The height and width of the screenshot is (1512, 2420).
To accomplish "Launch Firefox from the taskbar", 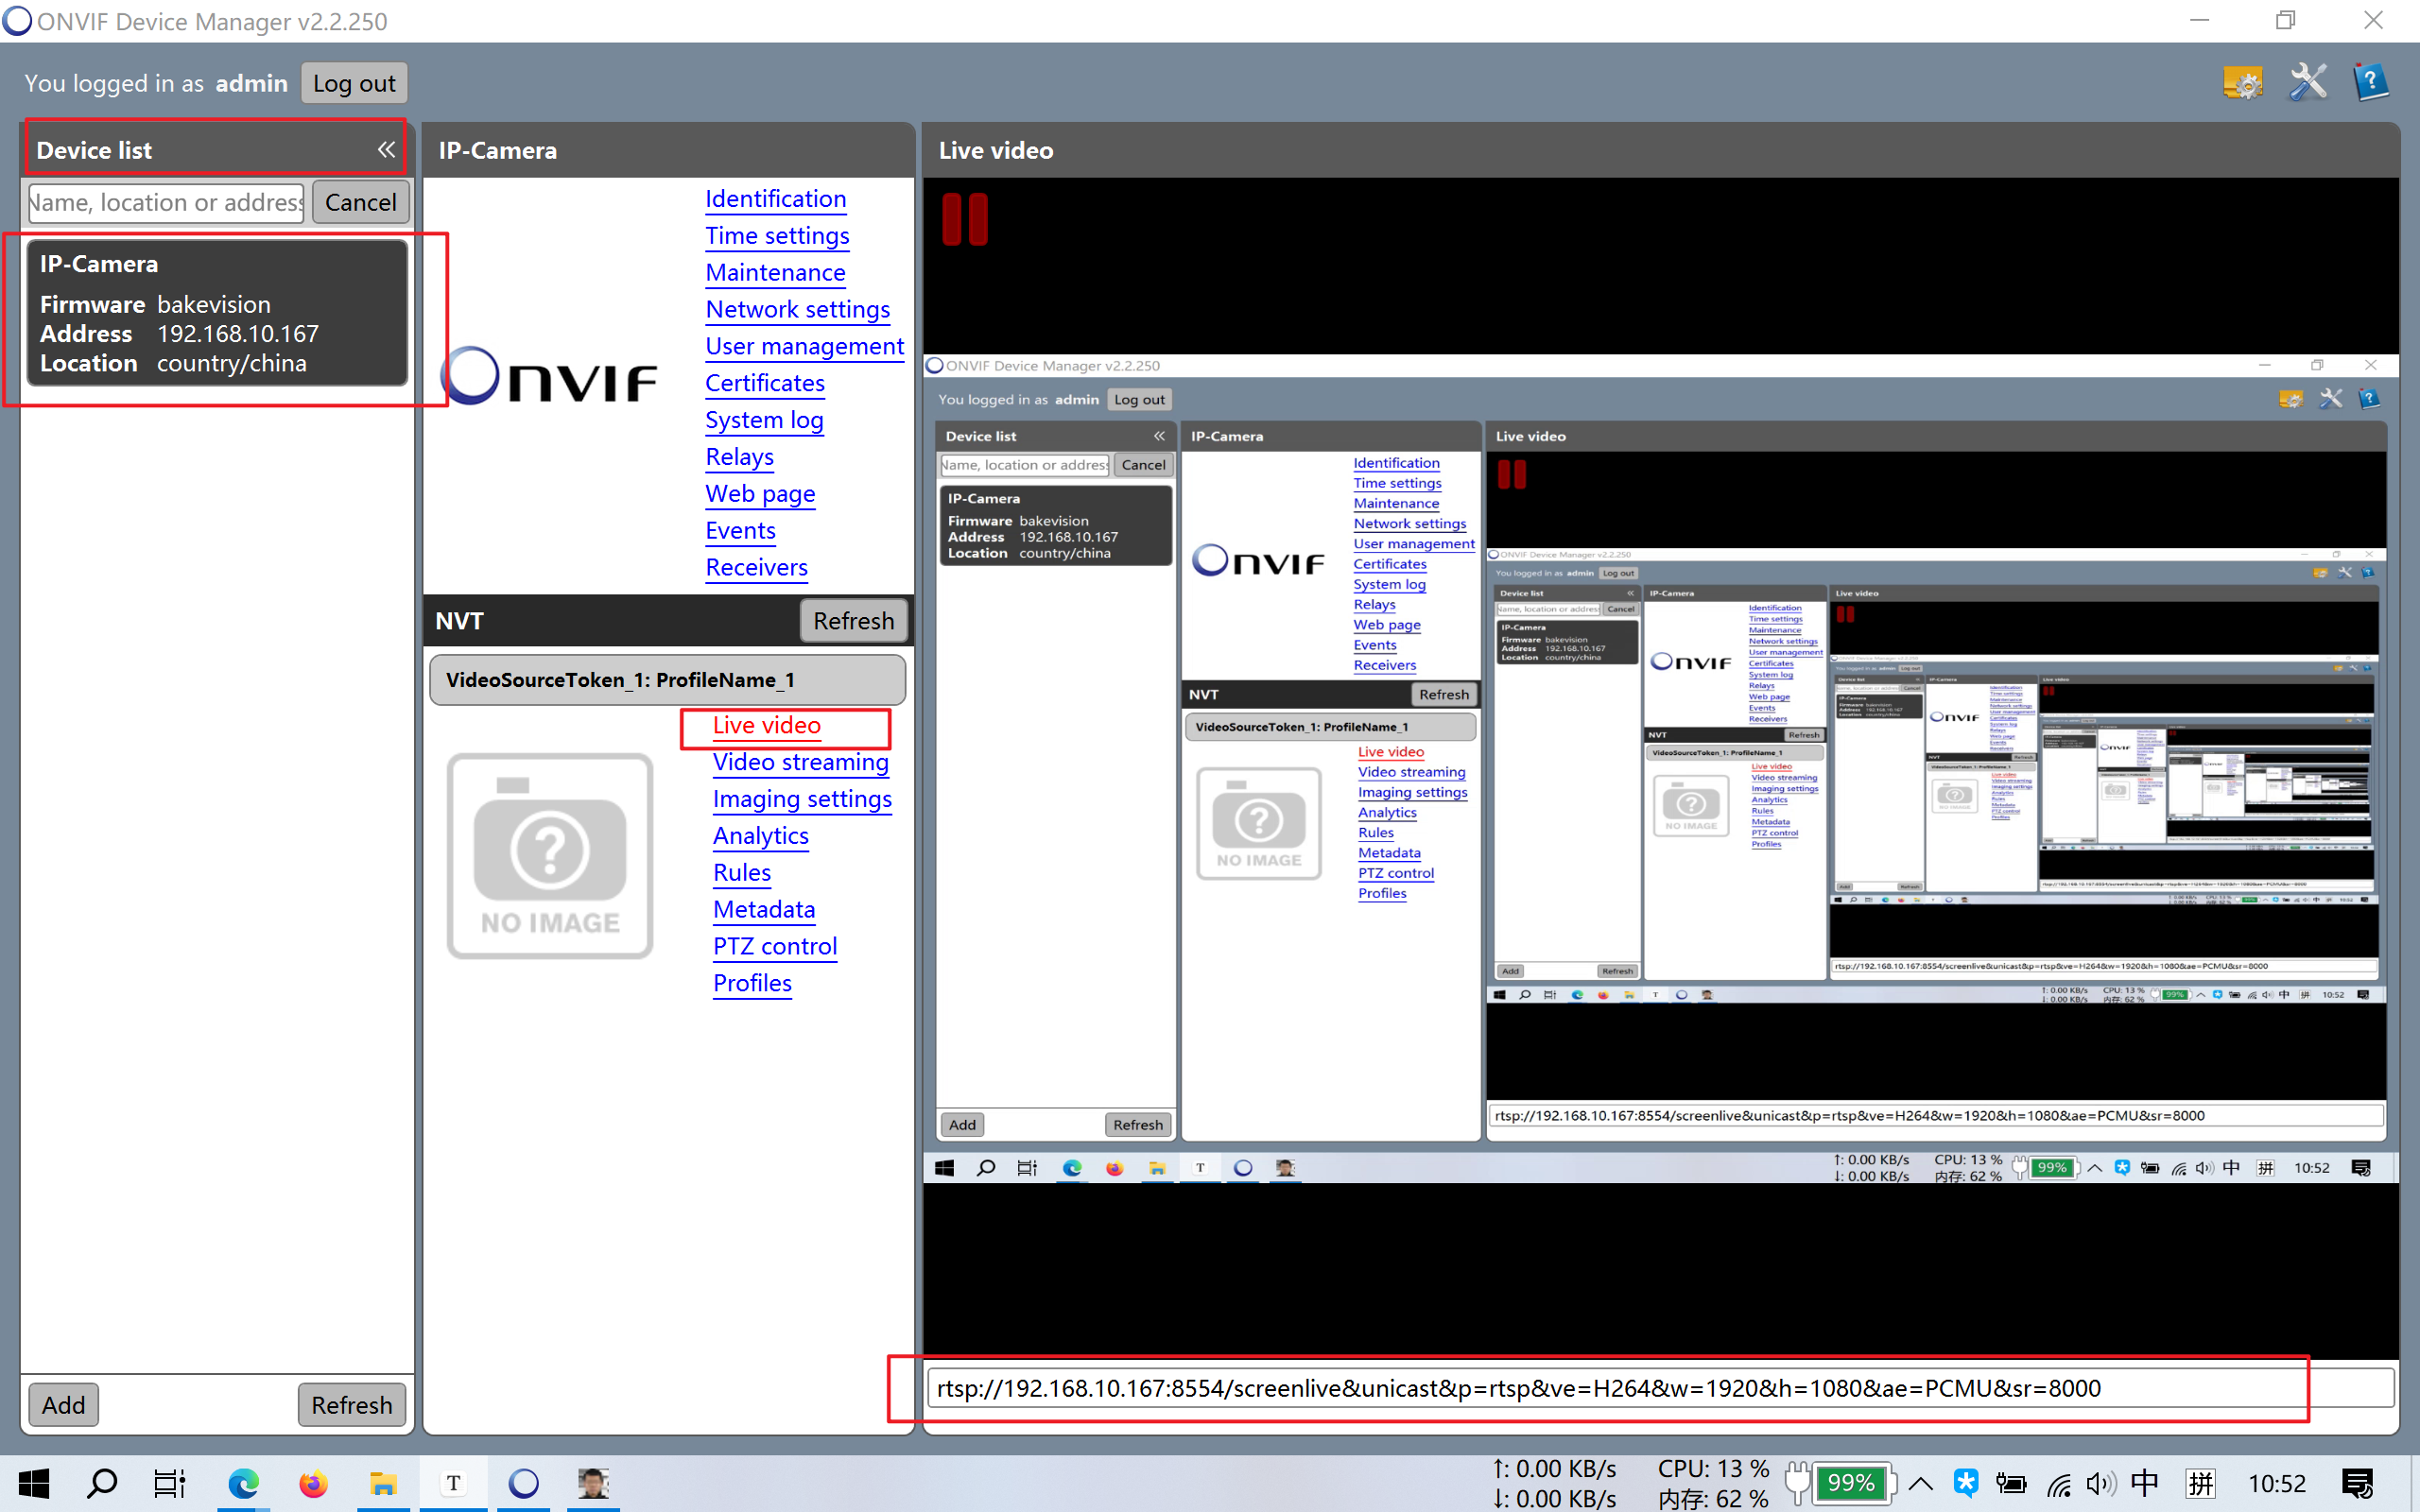I will (x=313, y=1483).
